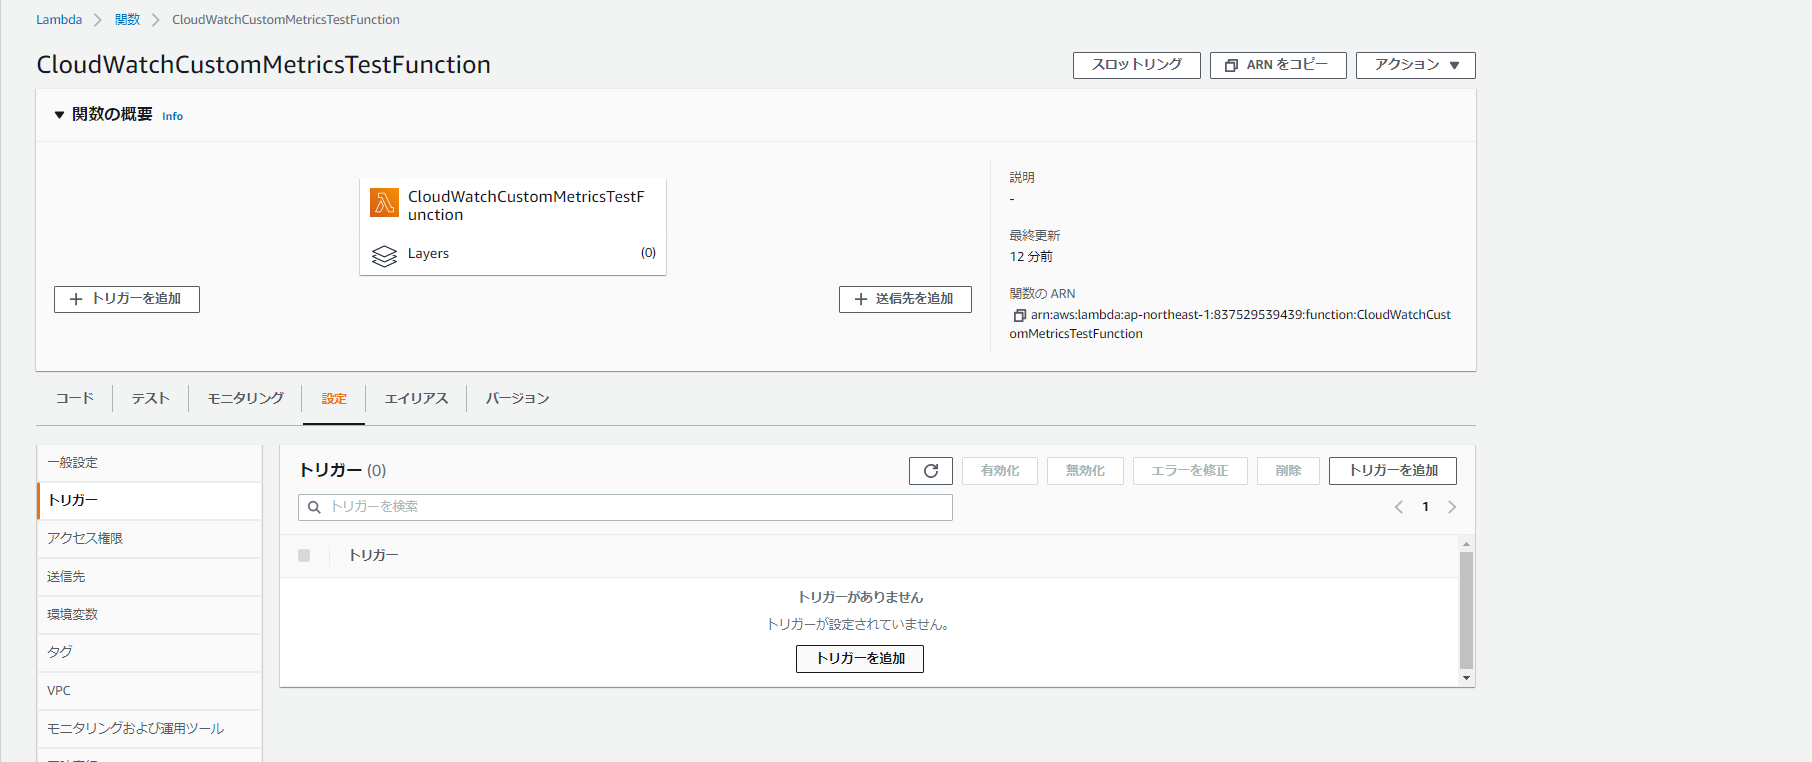1812x762 pixels.
Task: Click the Layers stack icon
Action: click(x=384, y=256)
